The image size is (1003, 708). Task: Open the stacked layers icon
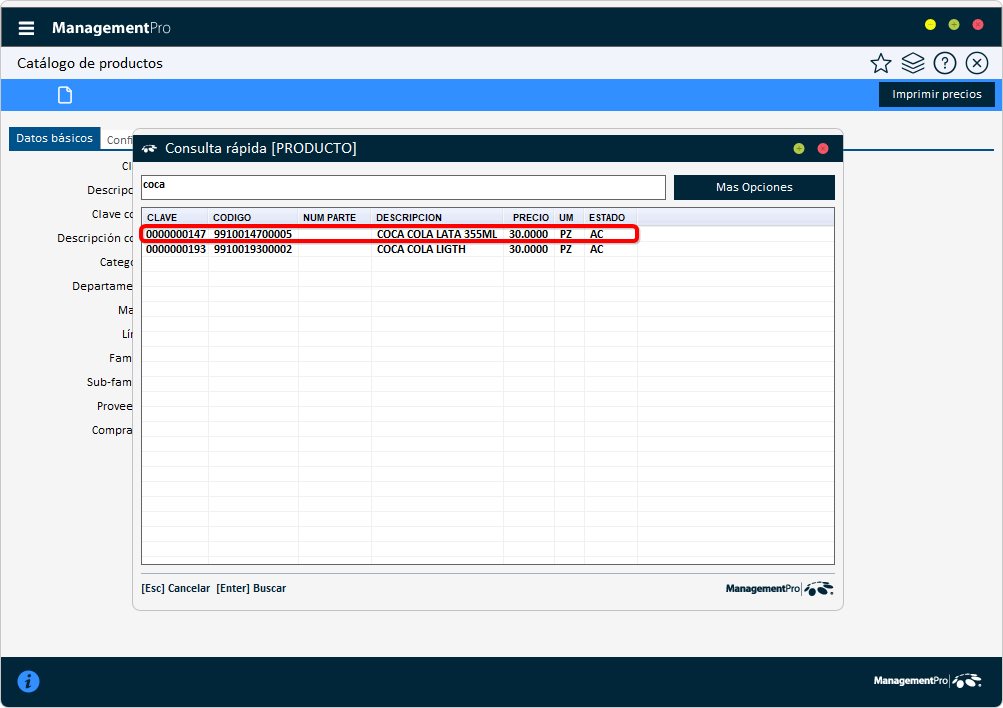tap(912, 64)
